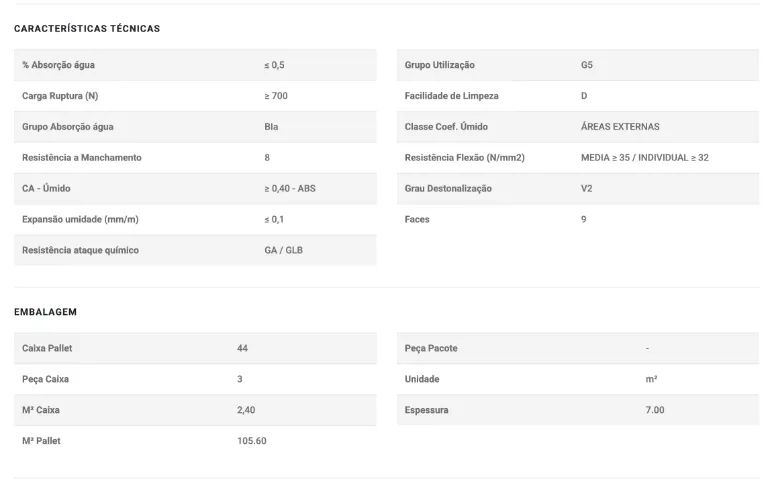The width and height of the screenshot is (780, 480).
Task: Select the Faces row label
Action: (417, 219)
